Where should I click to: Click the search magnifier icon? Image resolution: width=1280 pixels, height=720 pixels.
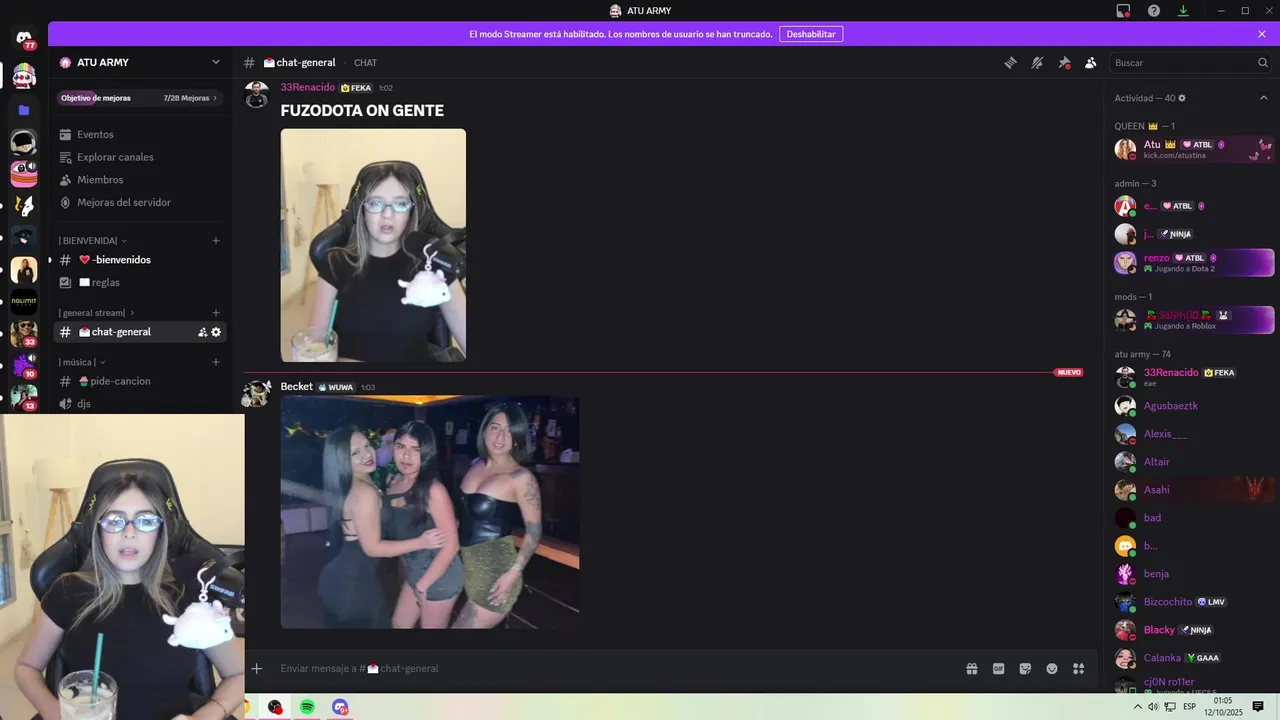tap(1263, 62)
